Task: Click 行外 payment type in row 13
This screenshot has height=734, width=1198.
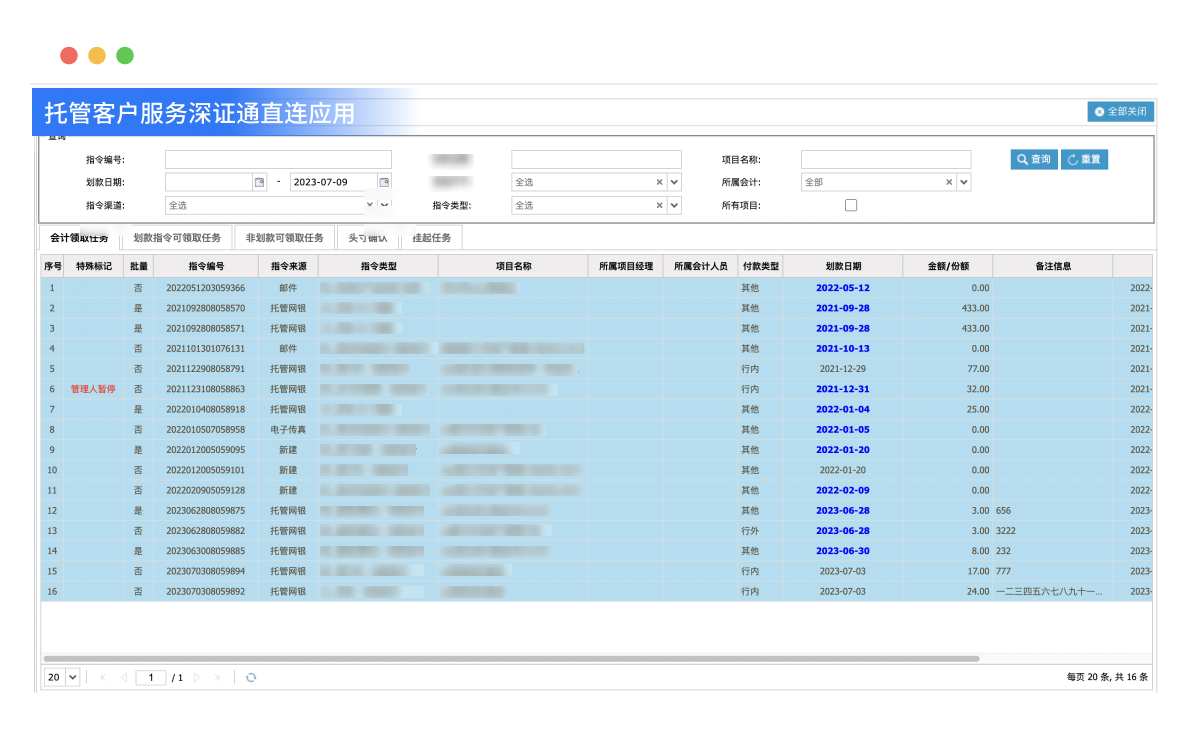Action: pyautogui.click(x=750, y=532)
